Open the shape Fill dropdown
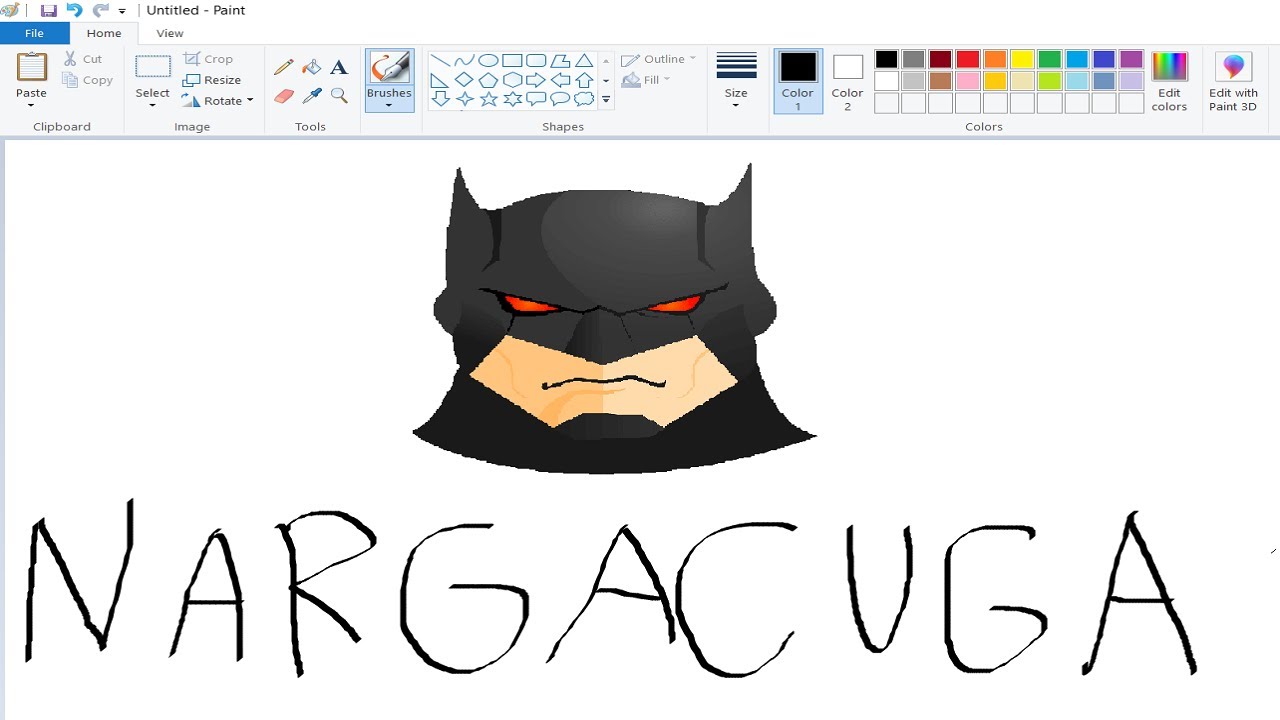 click(x=646, y=80)
